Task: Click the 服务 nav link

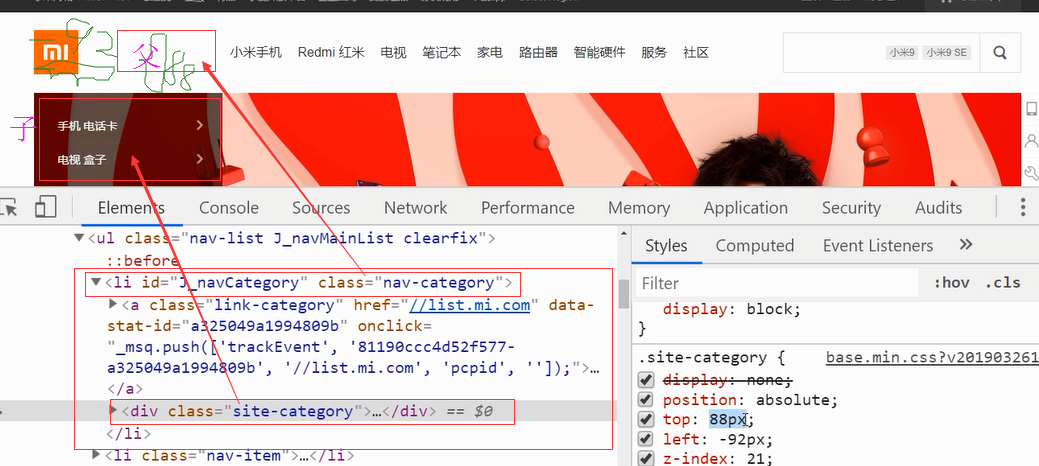Action: tap(654, 52)
